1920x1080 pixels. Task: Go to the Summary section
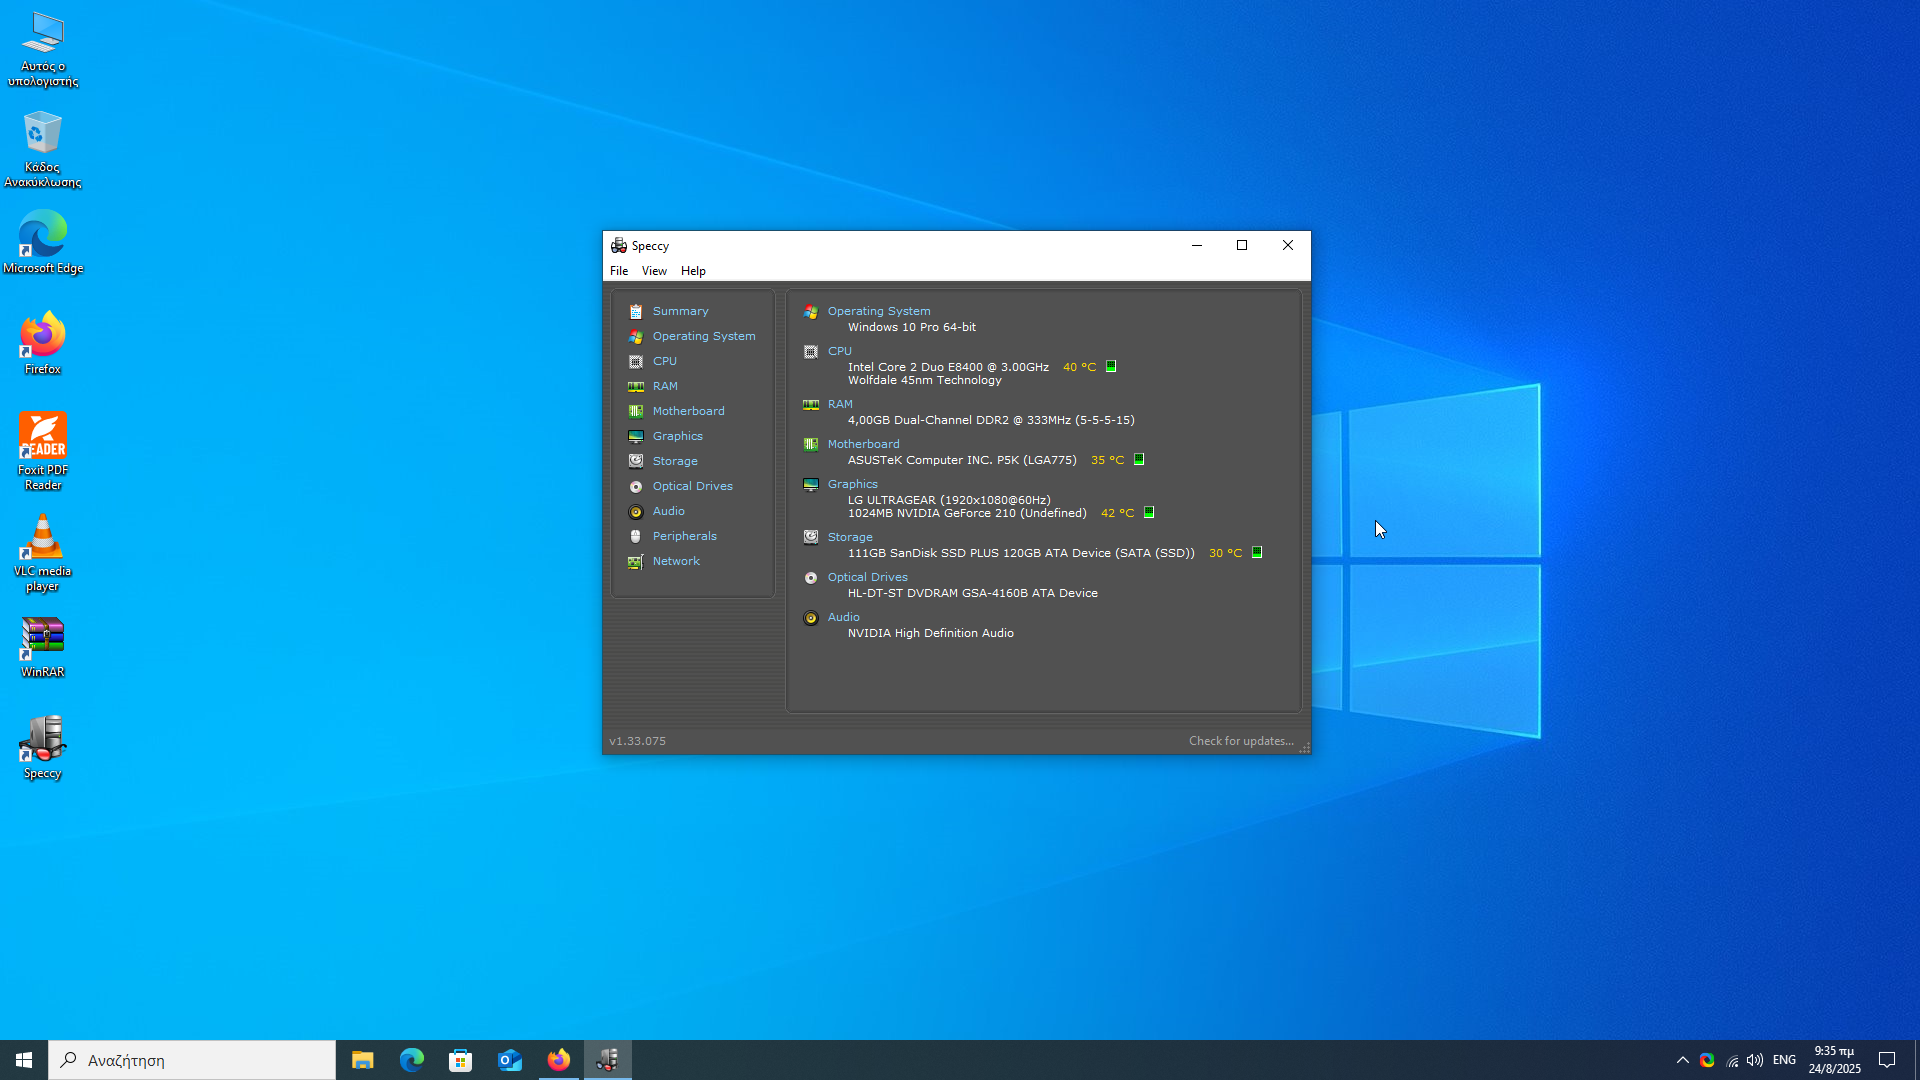tap(680, 311)
